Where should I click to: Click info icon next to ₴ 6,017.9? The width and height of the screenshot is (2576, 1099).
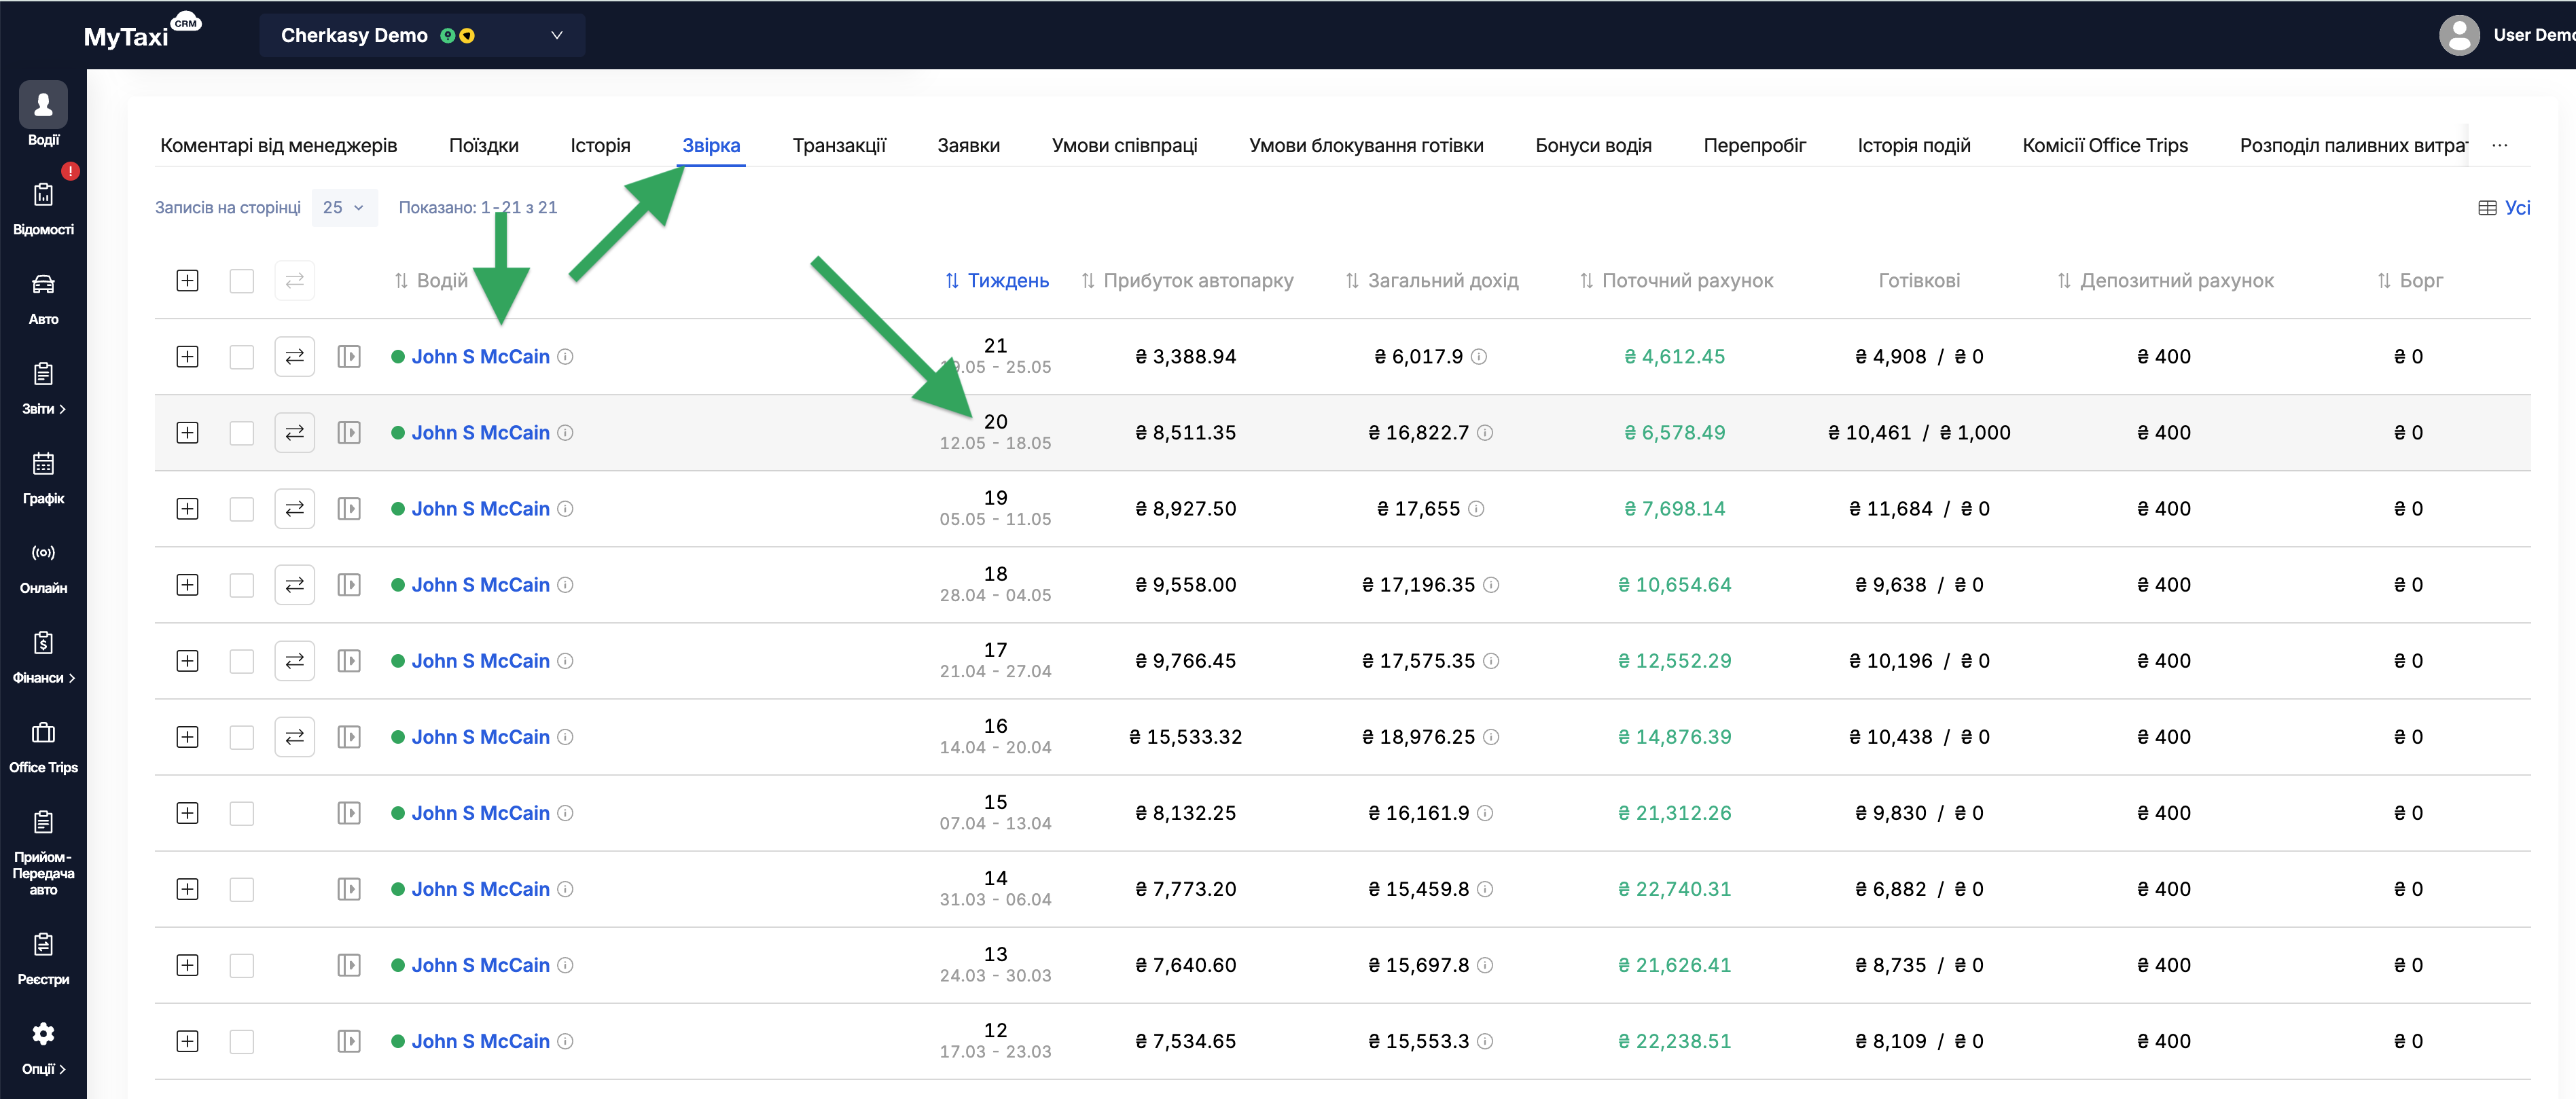click(1479, 357)
